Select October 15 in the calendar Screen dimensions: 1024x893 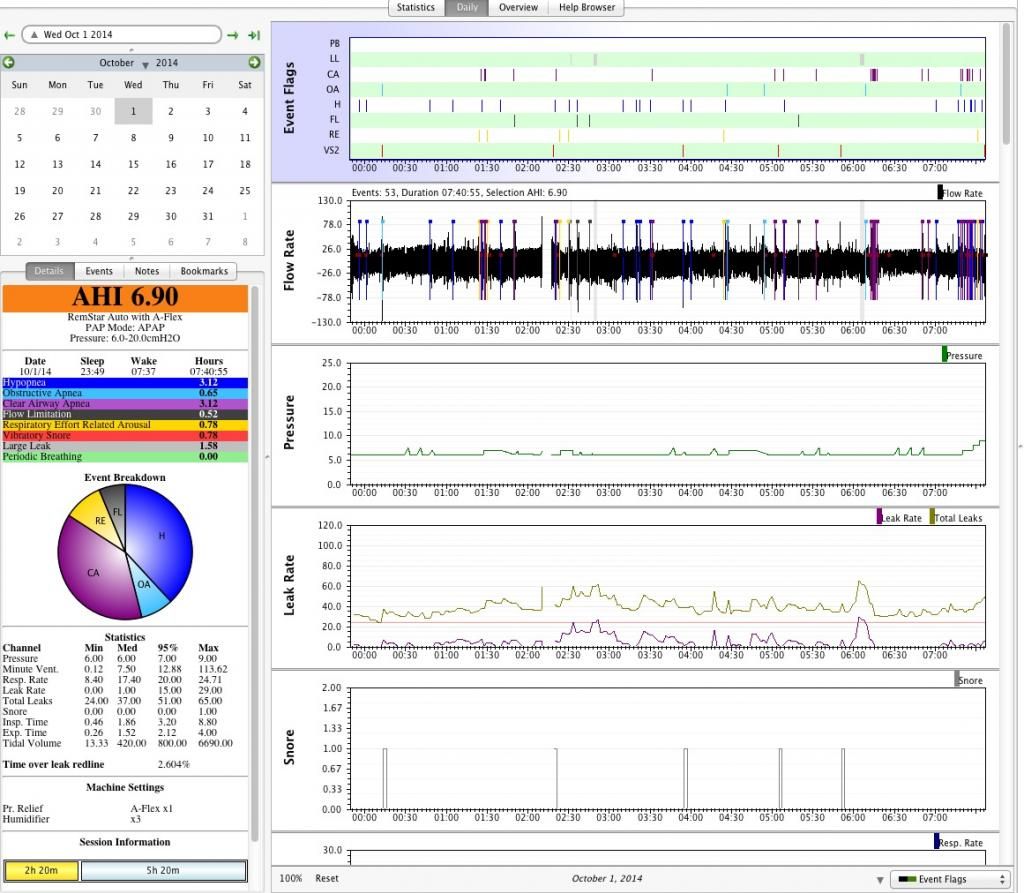pyautogui.click(x=133, y=164)
